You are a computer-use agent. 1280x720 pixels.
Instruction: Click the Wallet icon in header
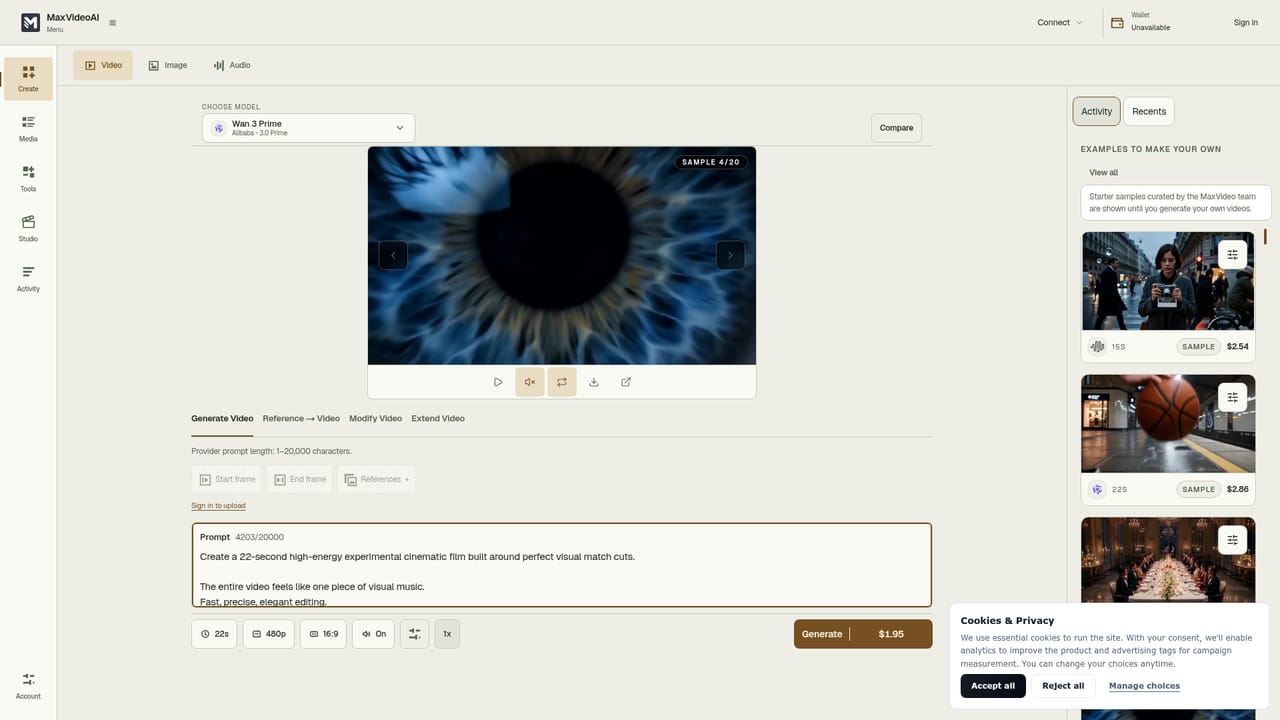1118,22
